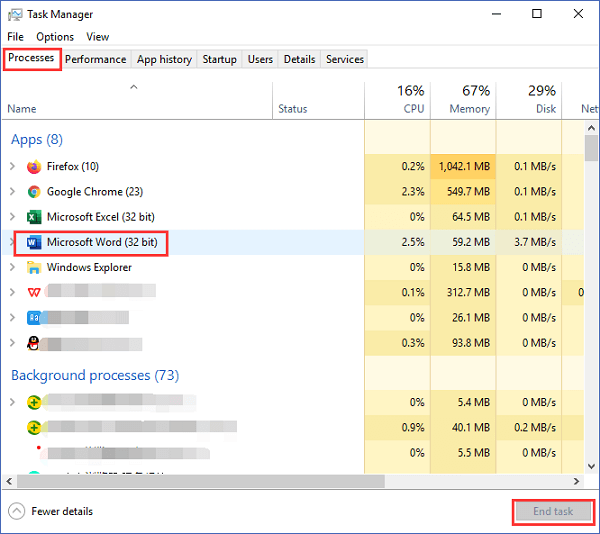Sort by the CPU column header
The height and width of the screenshot is (534, 600).
point(398,100)
